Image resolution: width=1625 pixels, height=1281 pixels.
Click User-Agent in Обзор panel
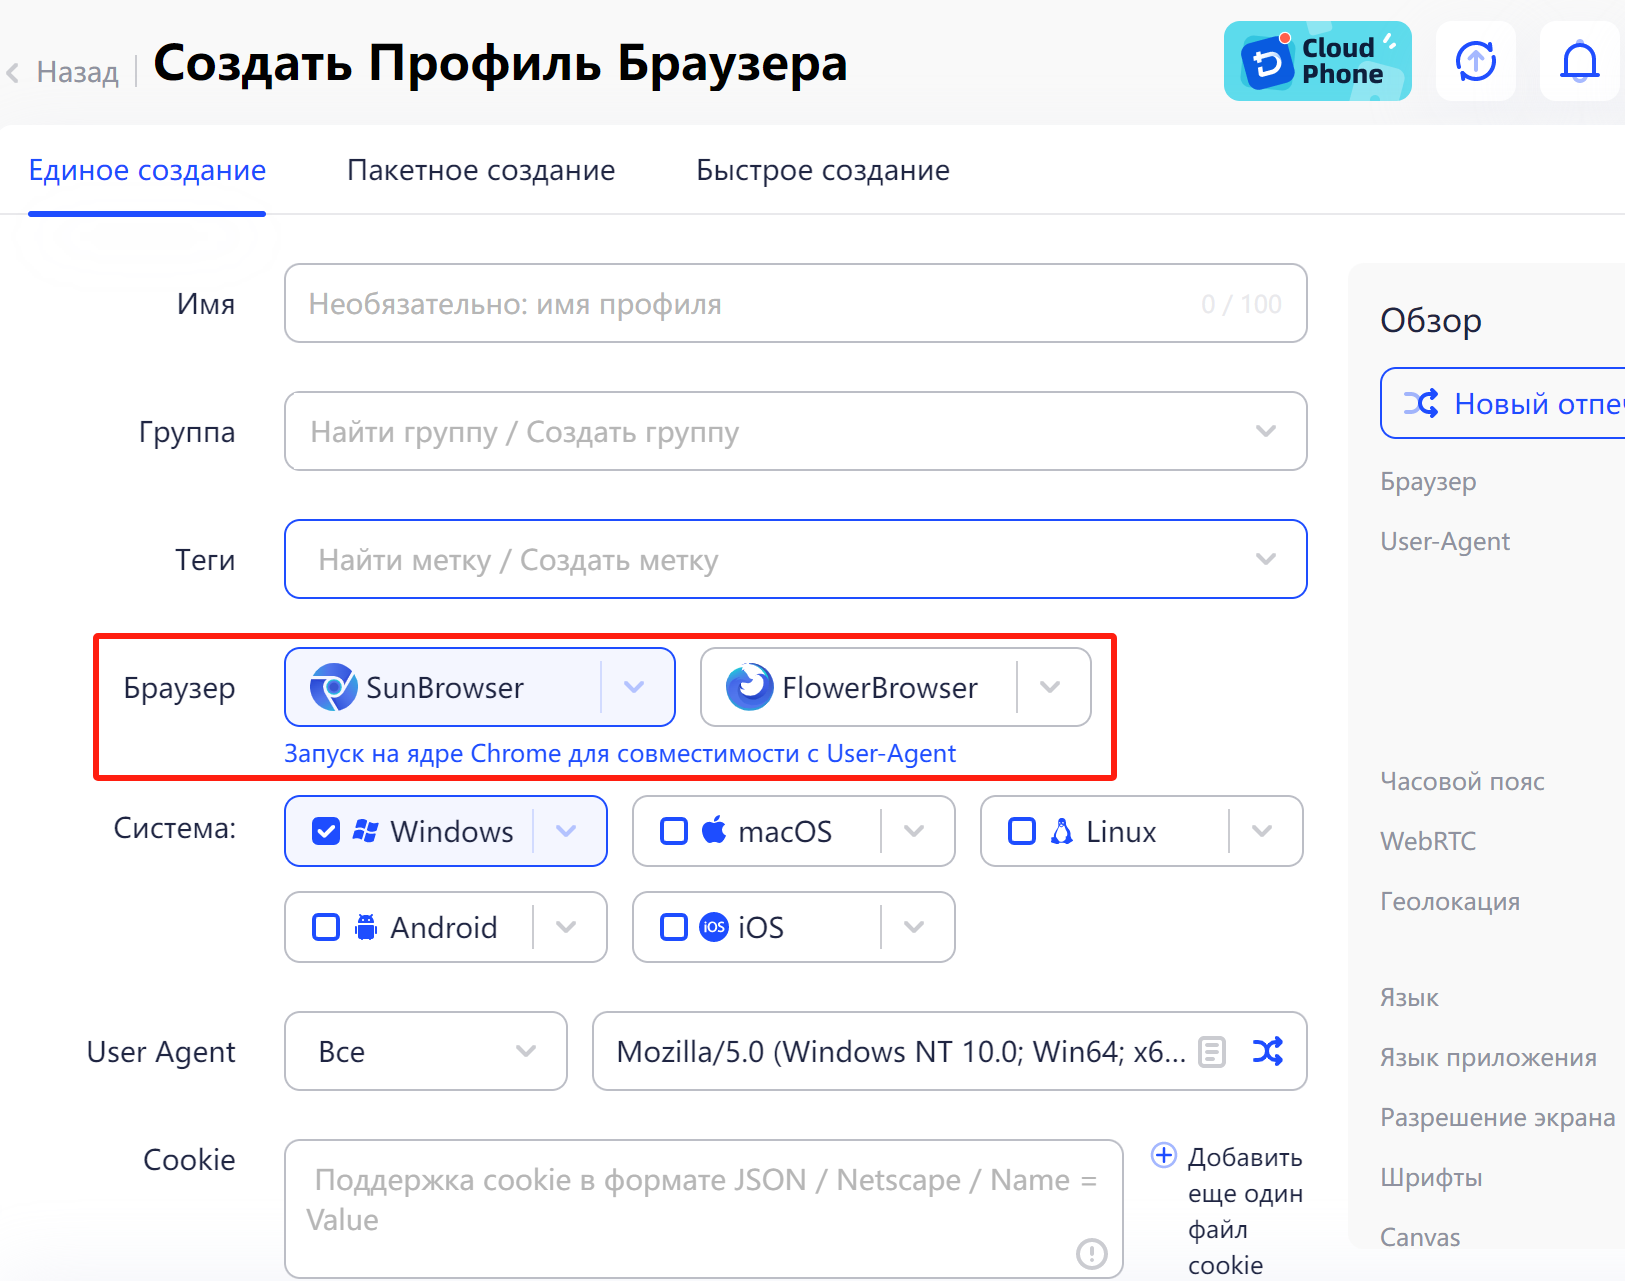(1445, 541)
